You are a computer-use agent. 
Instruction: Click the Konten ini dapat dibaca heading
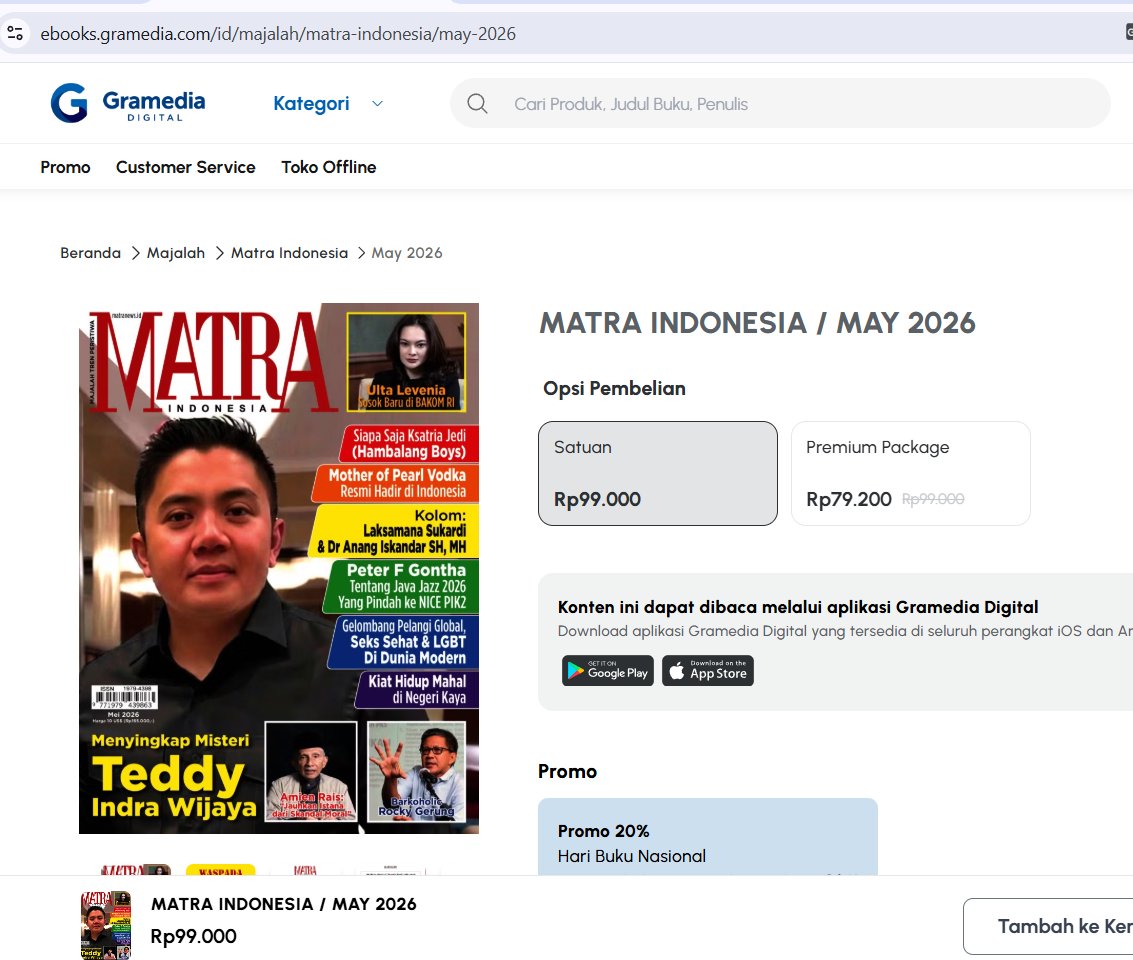click(x=798, y=607)
